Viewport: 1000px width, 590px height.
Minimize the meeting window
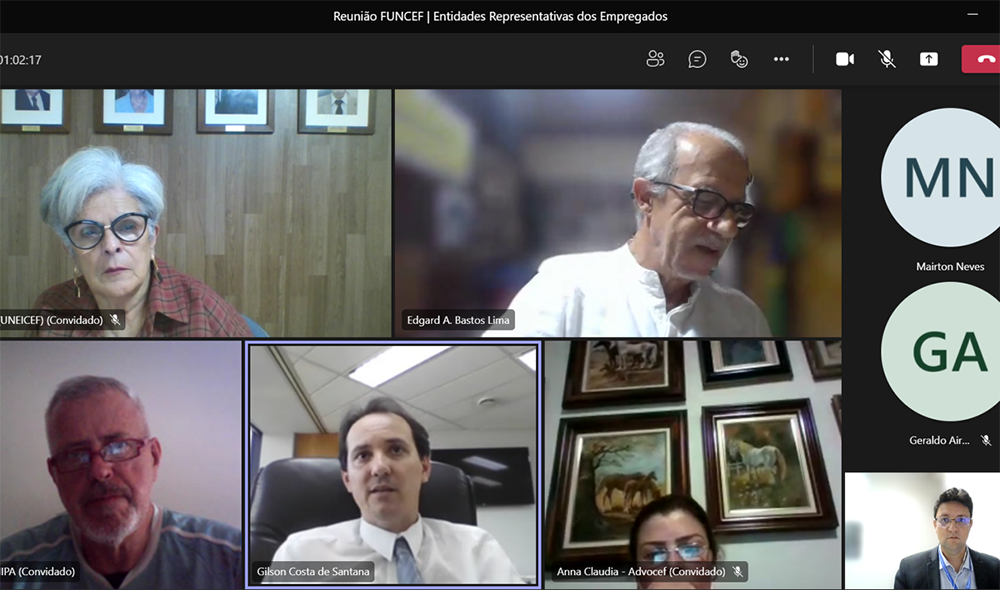pos(973,15)
